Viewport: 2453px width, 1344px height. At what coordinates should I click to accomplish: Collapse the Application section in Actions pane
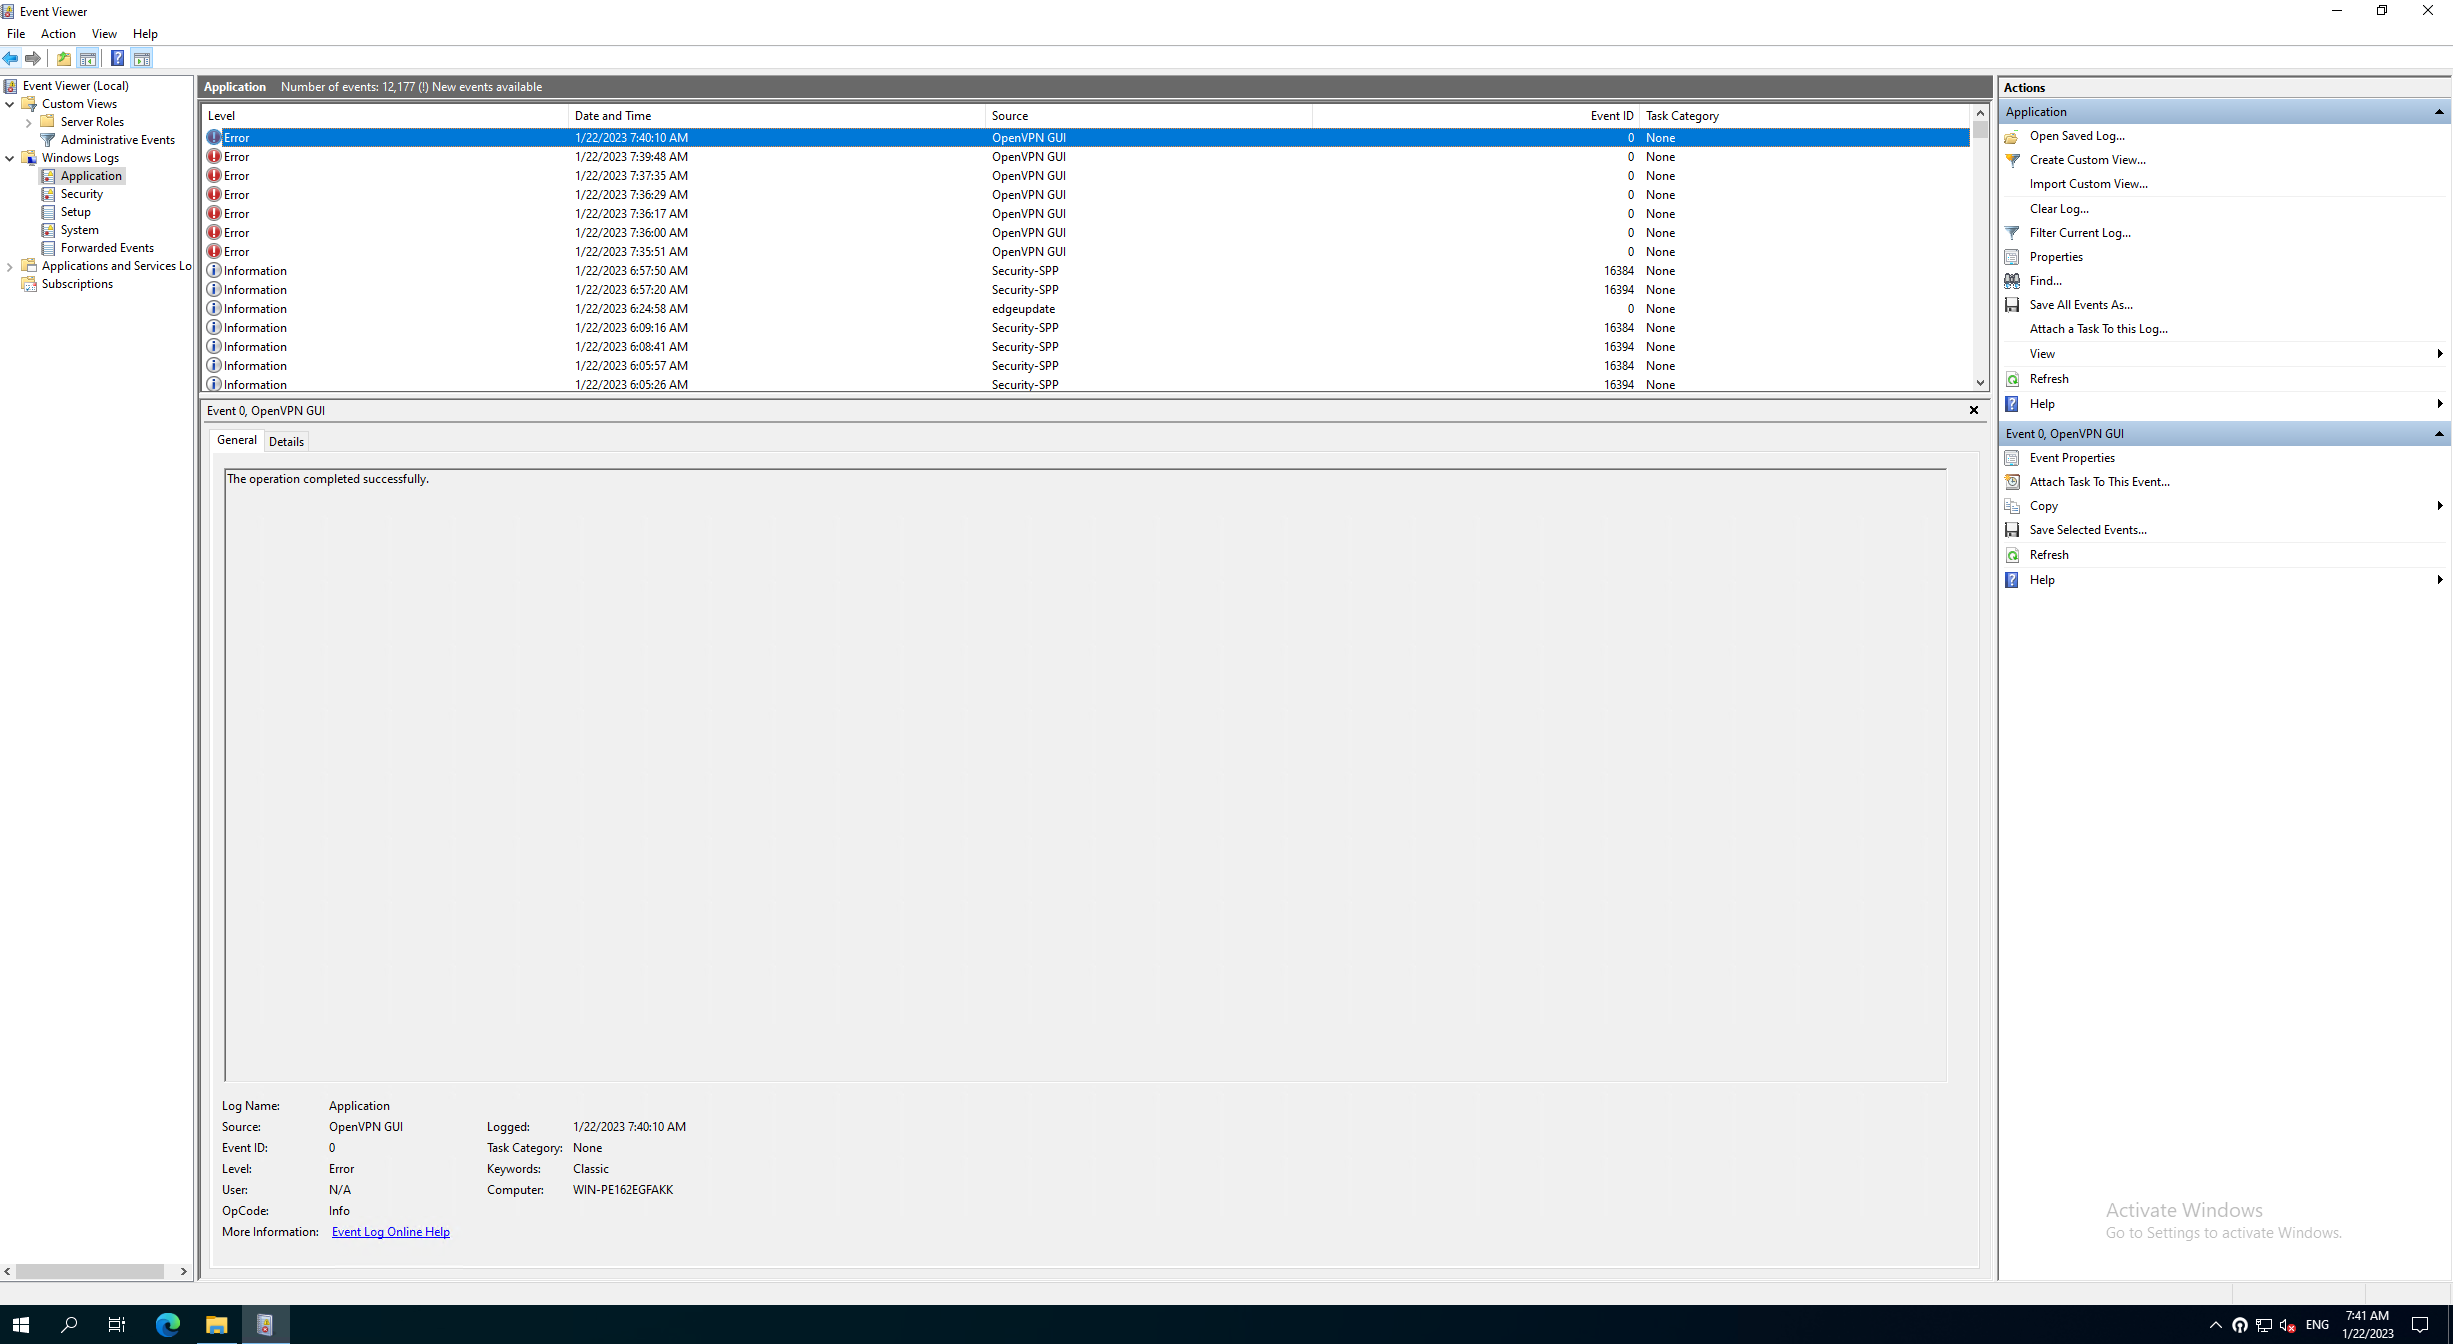[2437, 111]
